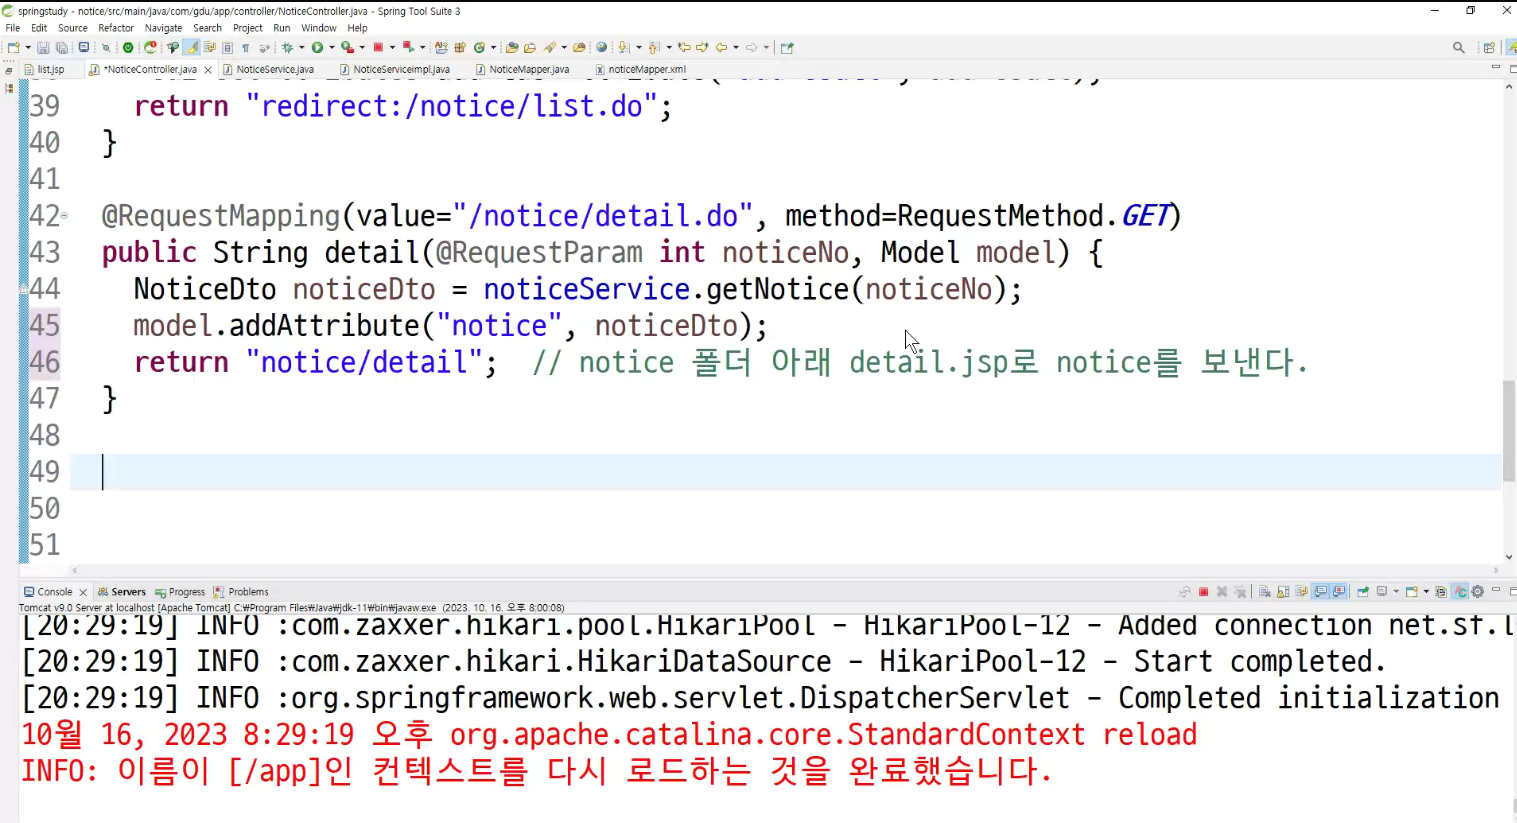The height and width of the screenshot is (823, 1517).
Task: Open the web browser globe icon
Action: [x=601, y=47]
